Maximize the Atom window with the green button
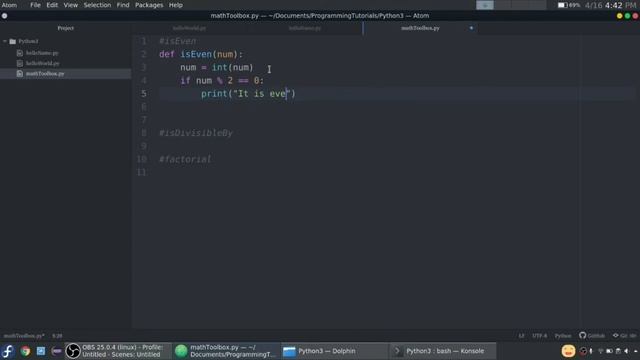The height and width of the screenshot is (360, 640). [x=627, y=16]
